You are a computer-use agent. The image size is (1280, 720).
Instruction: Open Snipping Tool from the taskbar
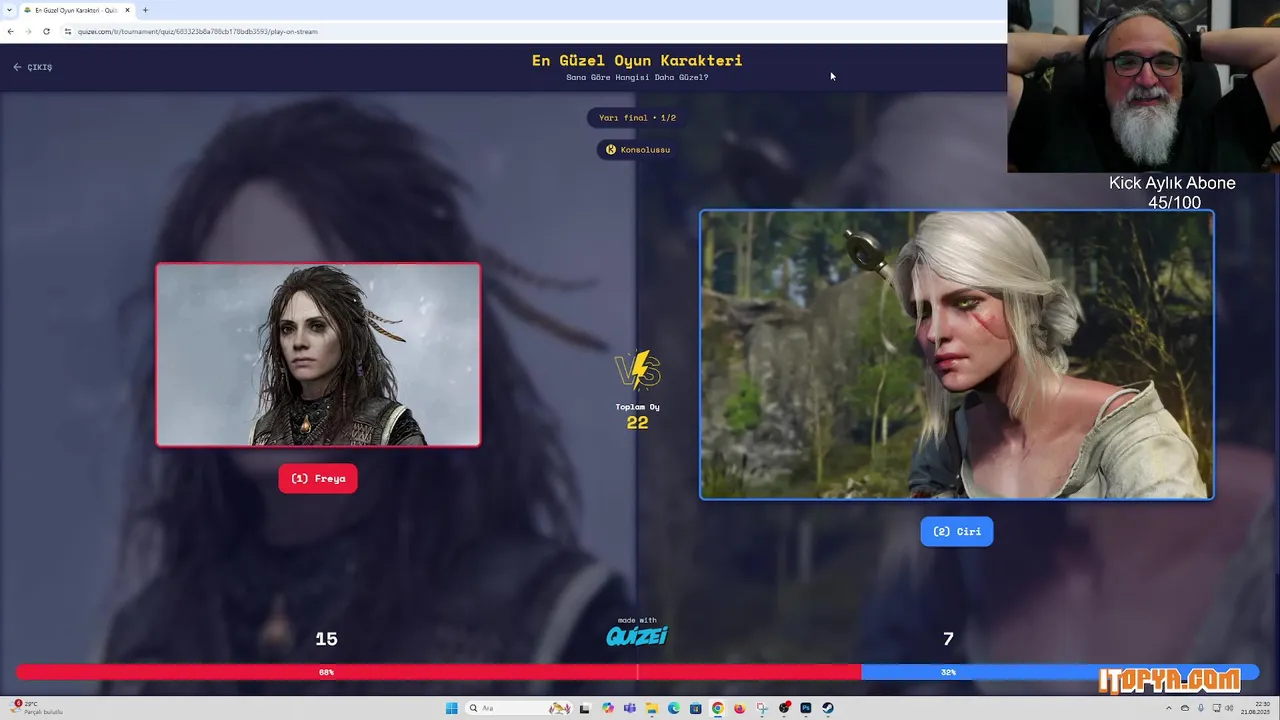[762, 708]
